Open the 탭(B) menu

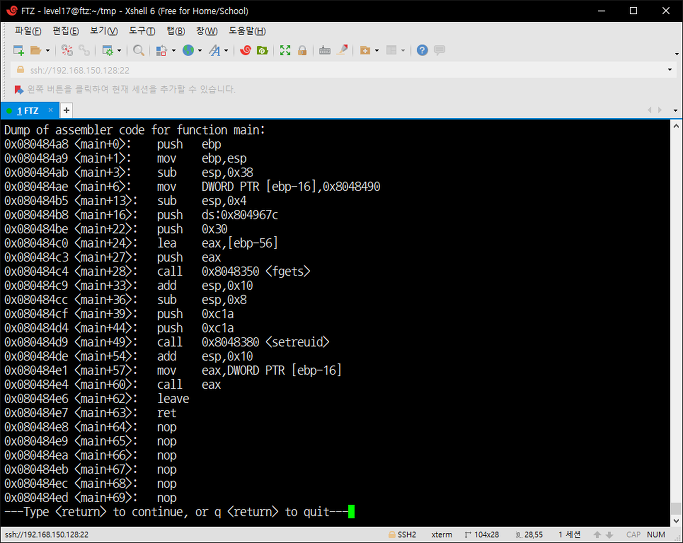pos(176,31)
